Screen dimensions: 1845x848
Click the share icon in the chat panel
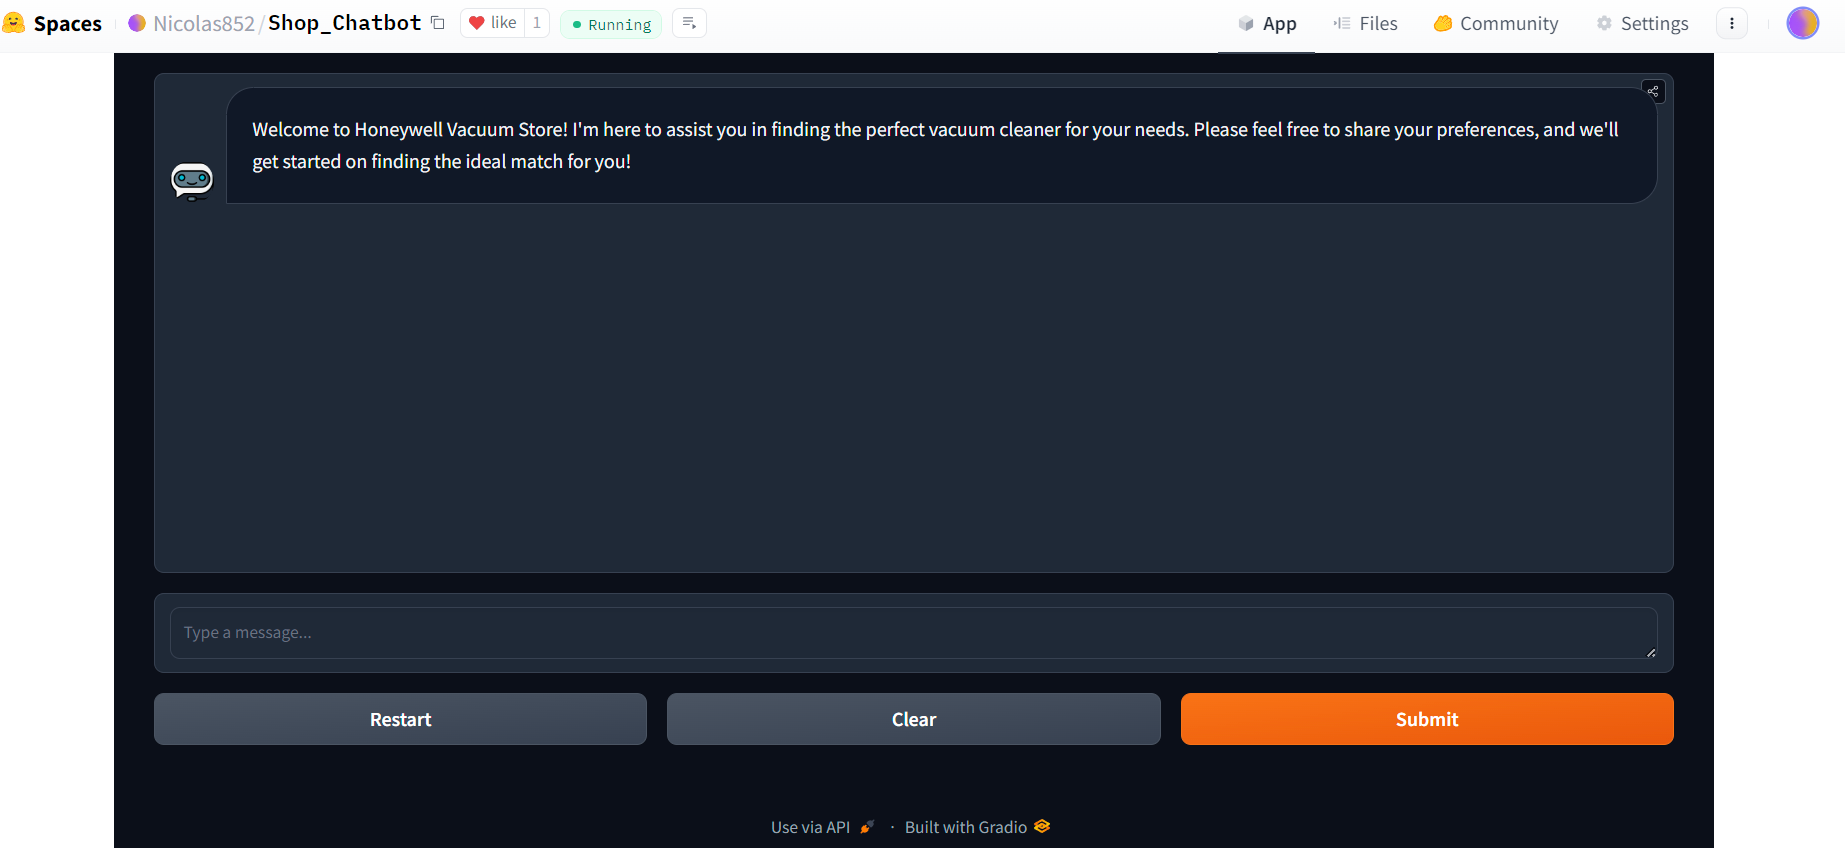pyautogui.click(x=1653, y=92)
